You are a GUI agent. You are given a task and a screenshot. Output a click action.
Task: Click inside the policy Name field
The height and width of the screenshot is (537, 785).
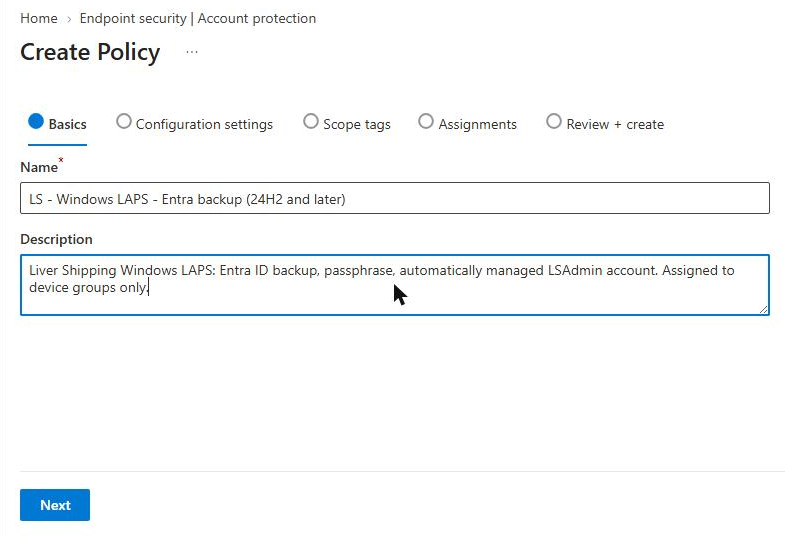point(395,198)
